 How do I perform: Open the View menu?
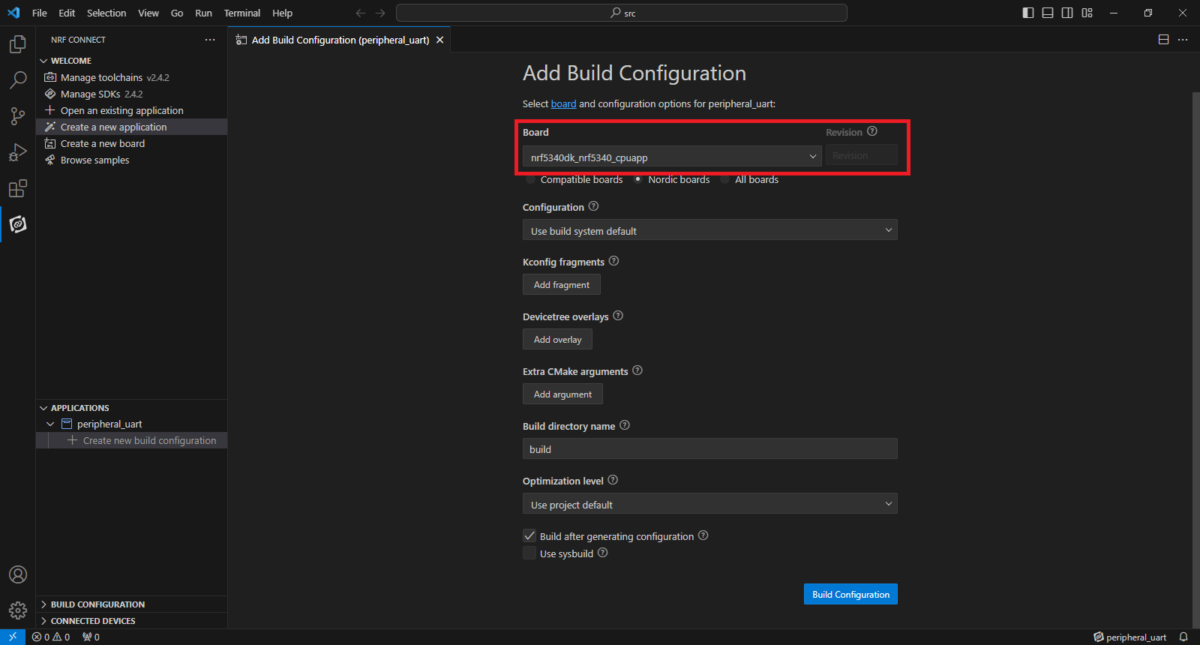[148, 13]
